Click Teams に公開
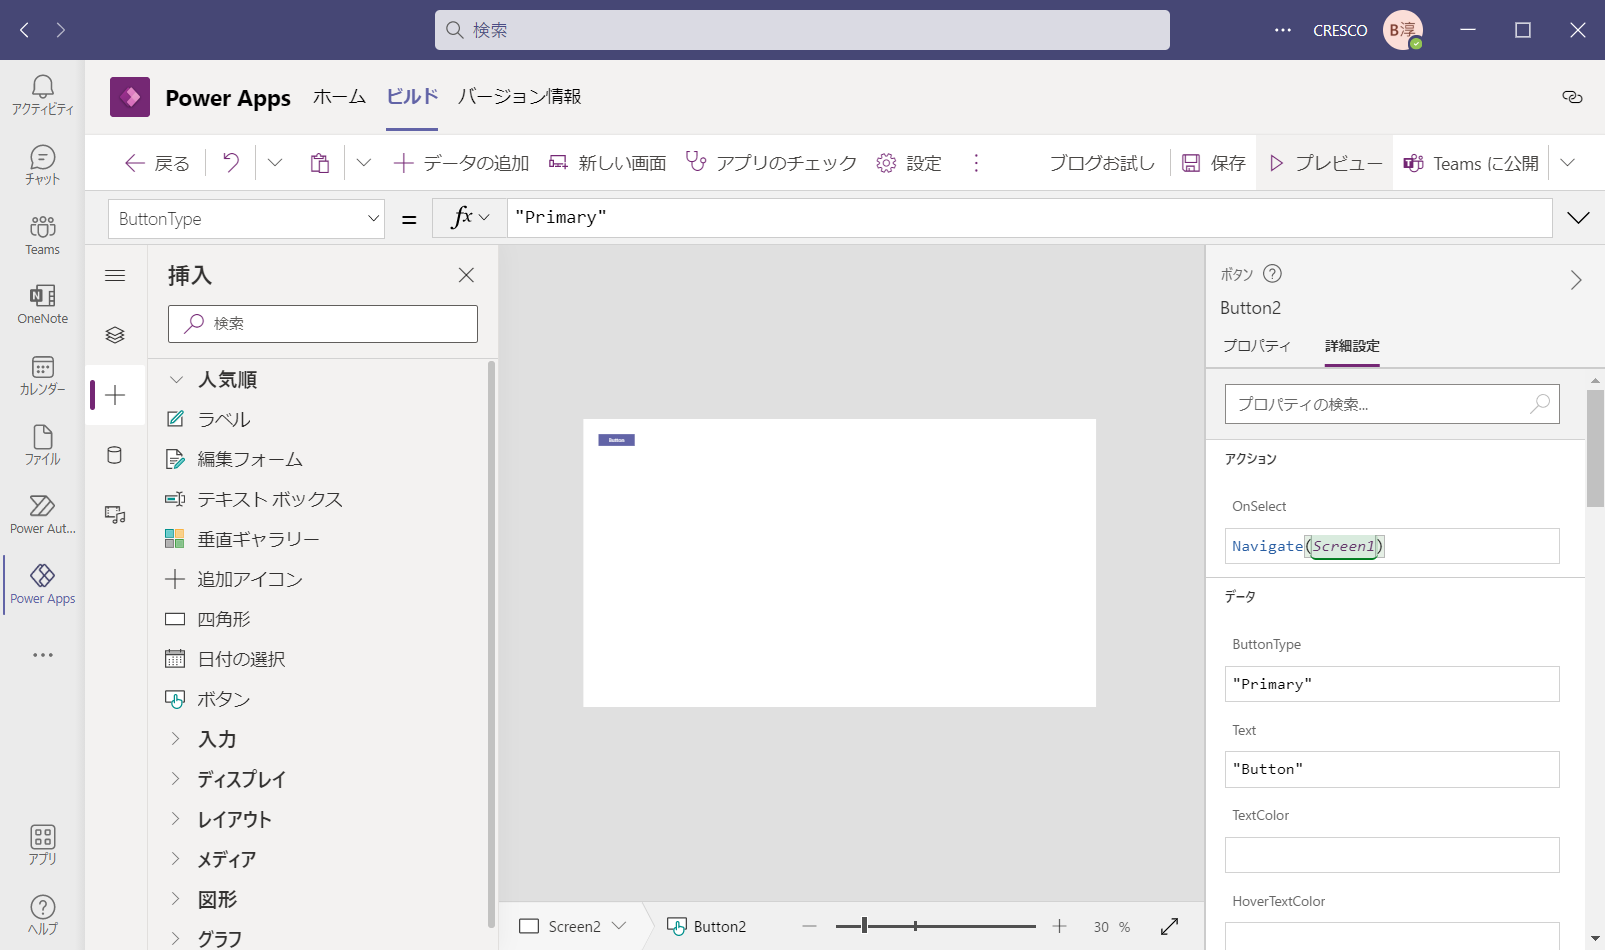Viewport: 1605px width, 950px height. tap(1471, 163)
